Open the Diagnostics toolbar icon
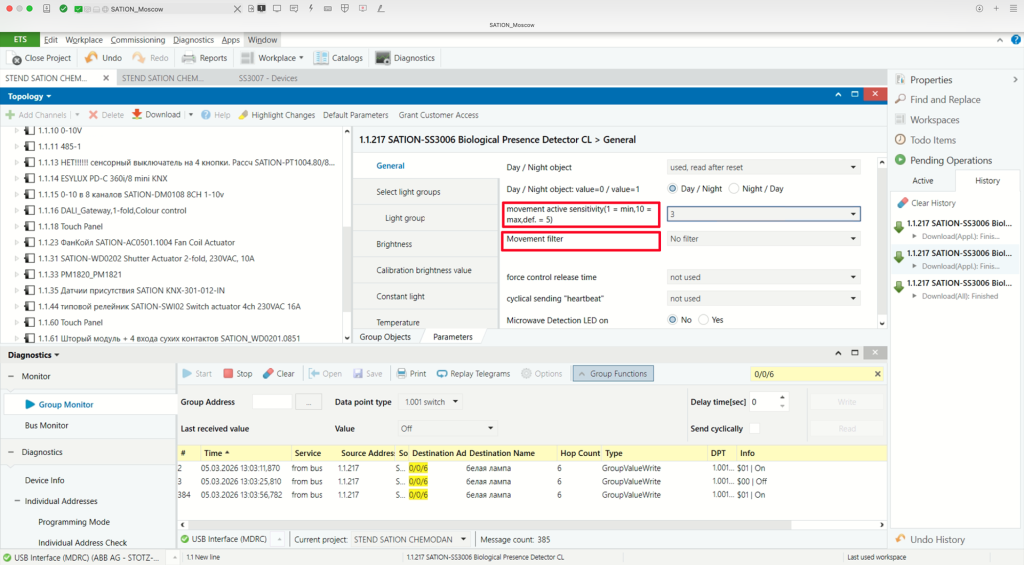Image resolution: width=1024 pixels, height=565 pixels. pyautogui.click(x=383, y=57)
